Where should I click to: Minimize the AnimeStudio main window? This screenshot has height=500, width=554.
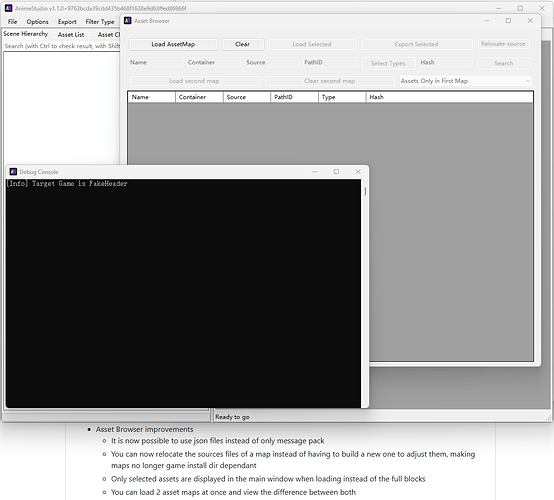[x=499, y=8]
